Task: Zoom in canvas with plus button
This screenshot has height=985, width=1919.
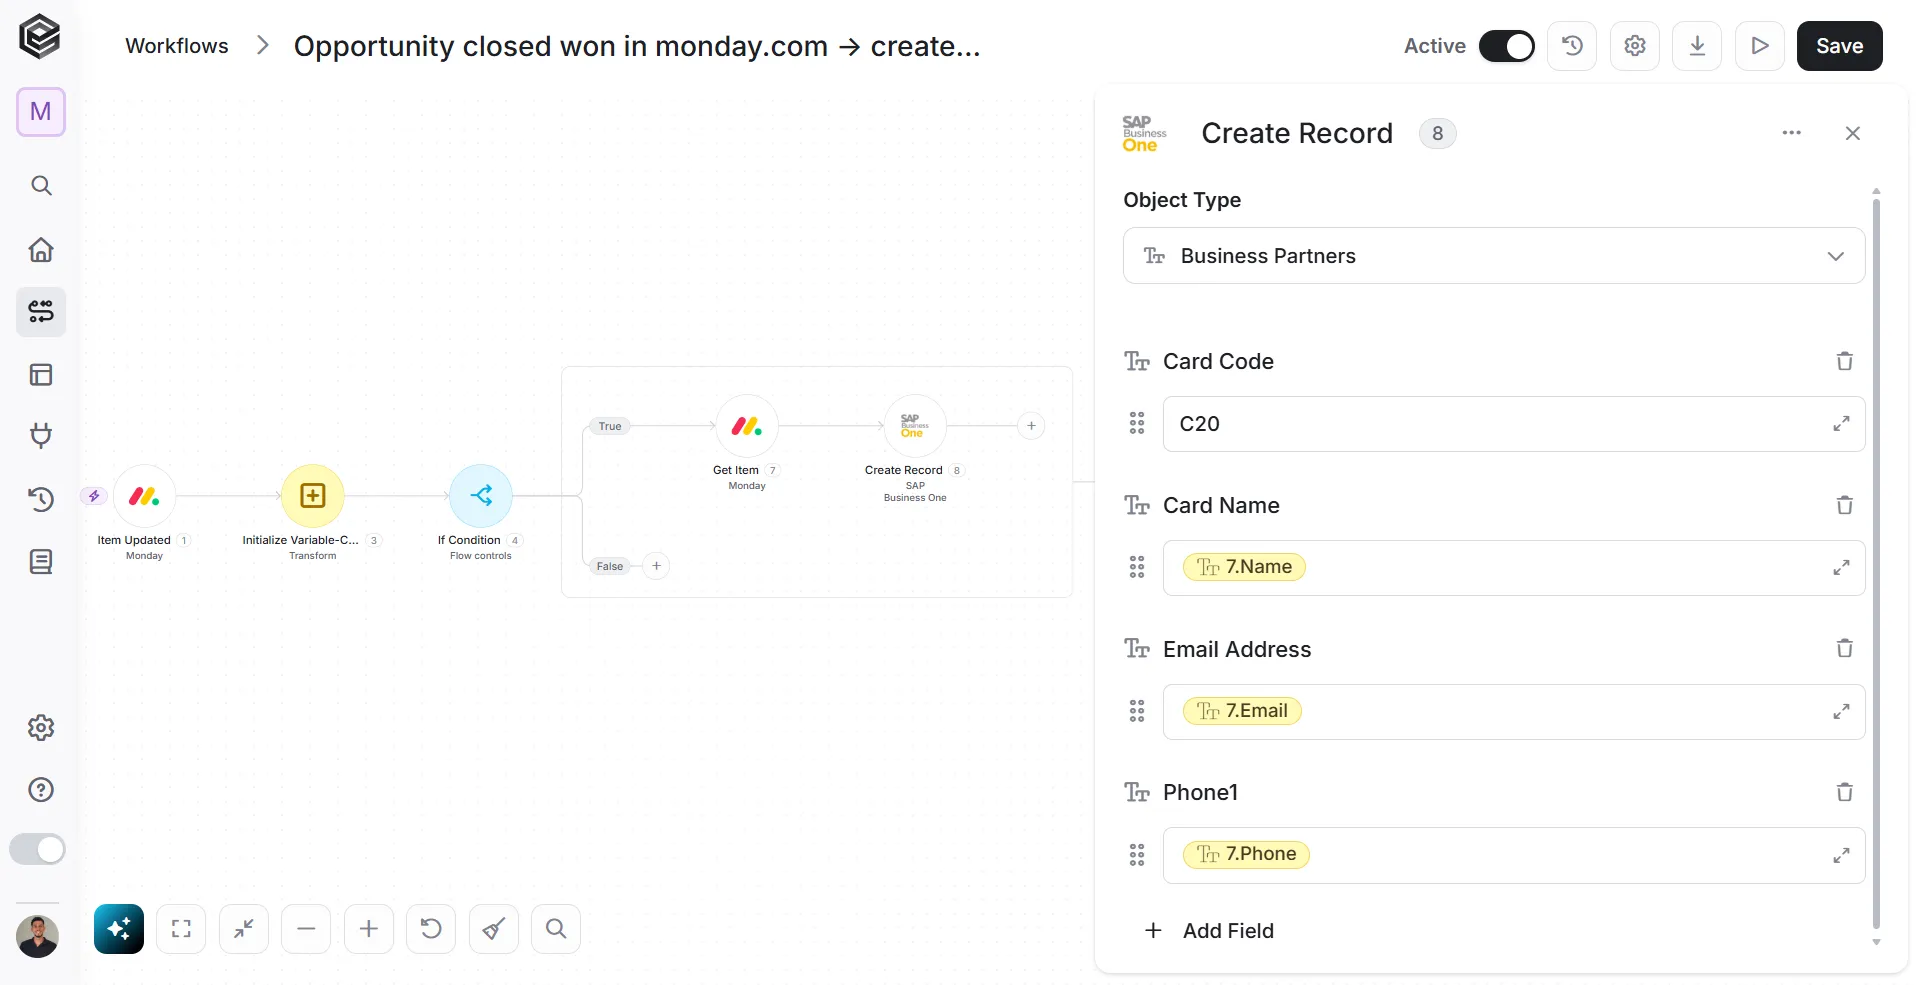Action: (x=369, y=929)
